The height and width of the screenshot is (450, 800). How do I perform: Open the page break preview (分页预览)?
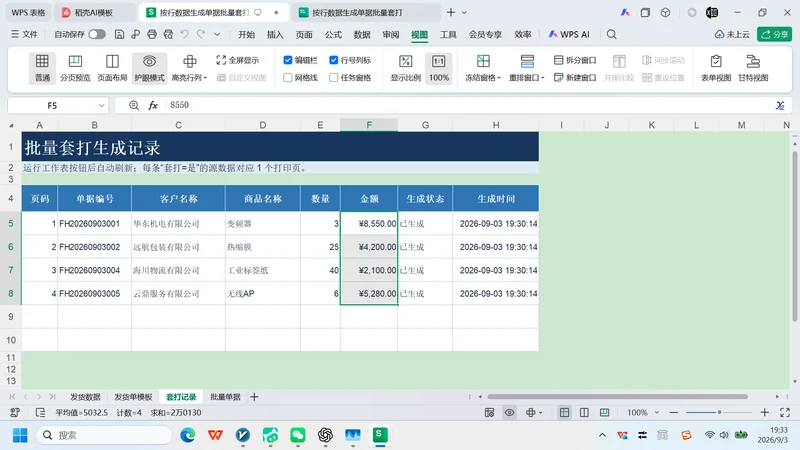pyautogui.click(x=75, y=68)
